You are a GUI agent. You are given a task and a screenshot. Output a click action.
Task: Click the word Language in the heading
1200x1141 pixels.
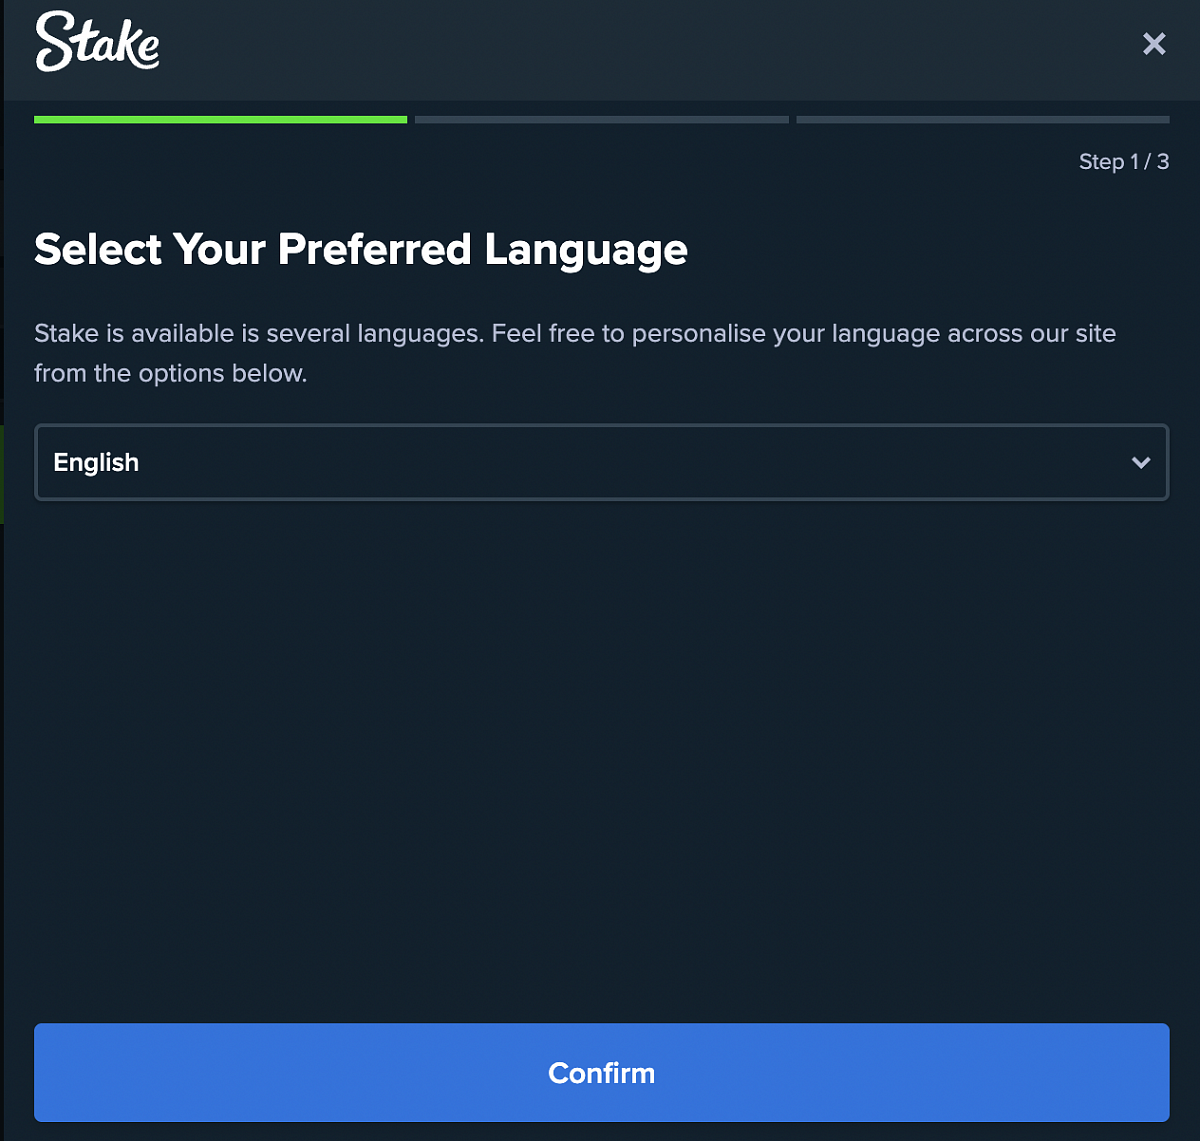pyautogui.click(x=585, y=249)
